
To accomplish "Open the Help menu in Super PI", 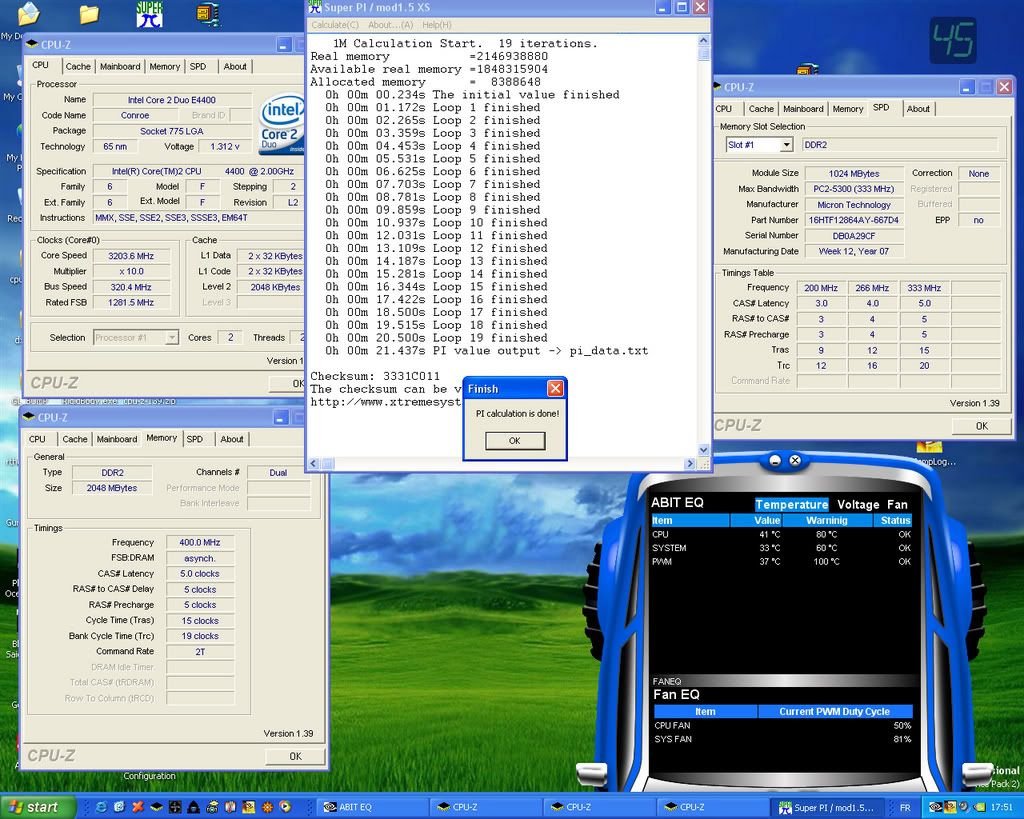I will [436, 25].
